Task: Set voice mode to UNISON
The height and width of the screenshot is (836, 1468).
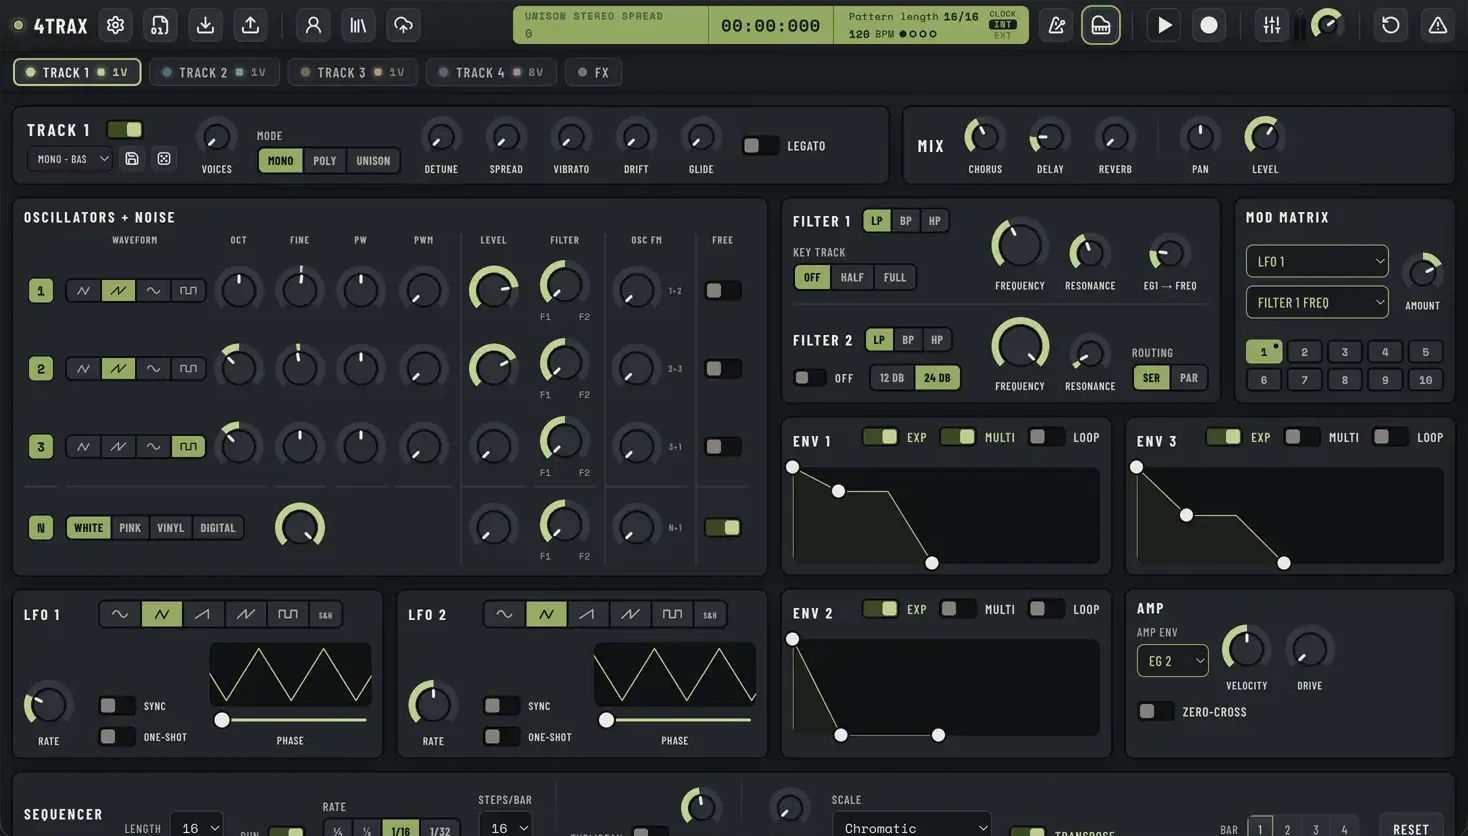Action: (x=373, y=161)
